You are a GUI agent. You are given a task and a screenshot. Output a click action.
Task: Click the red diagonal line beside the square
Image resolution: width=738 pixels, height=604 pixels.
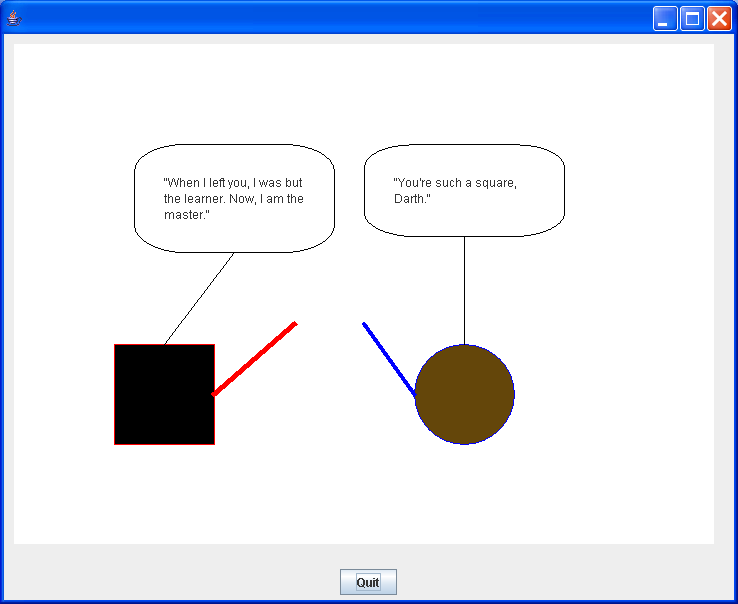pyautogui.click(x=255, y=359)
